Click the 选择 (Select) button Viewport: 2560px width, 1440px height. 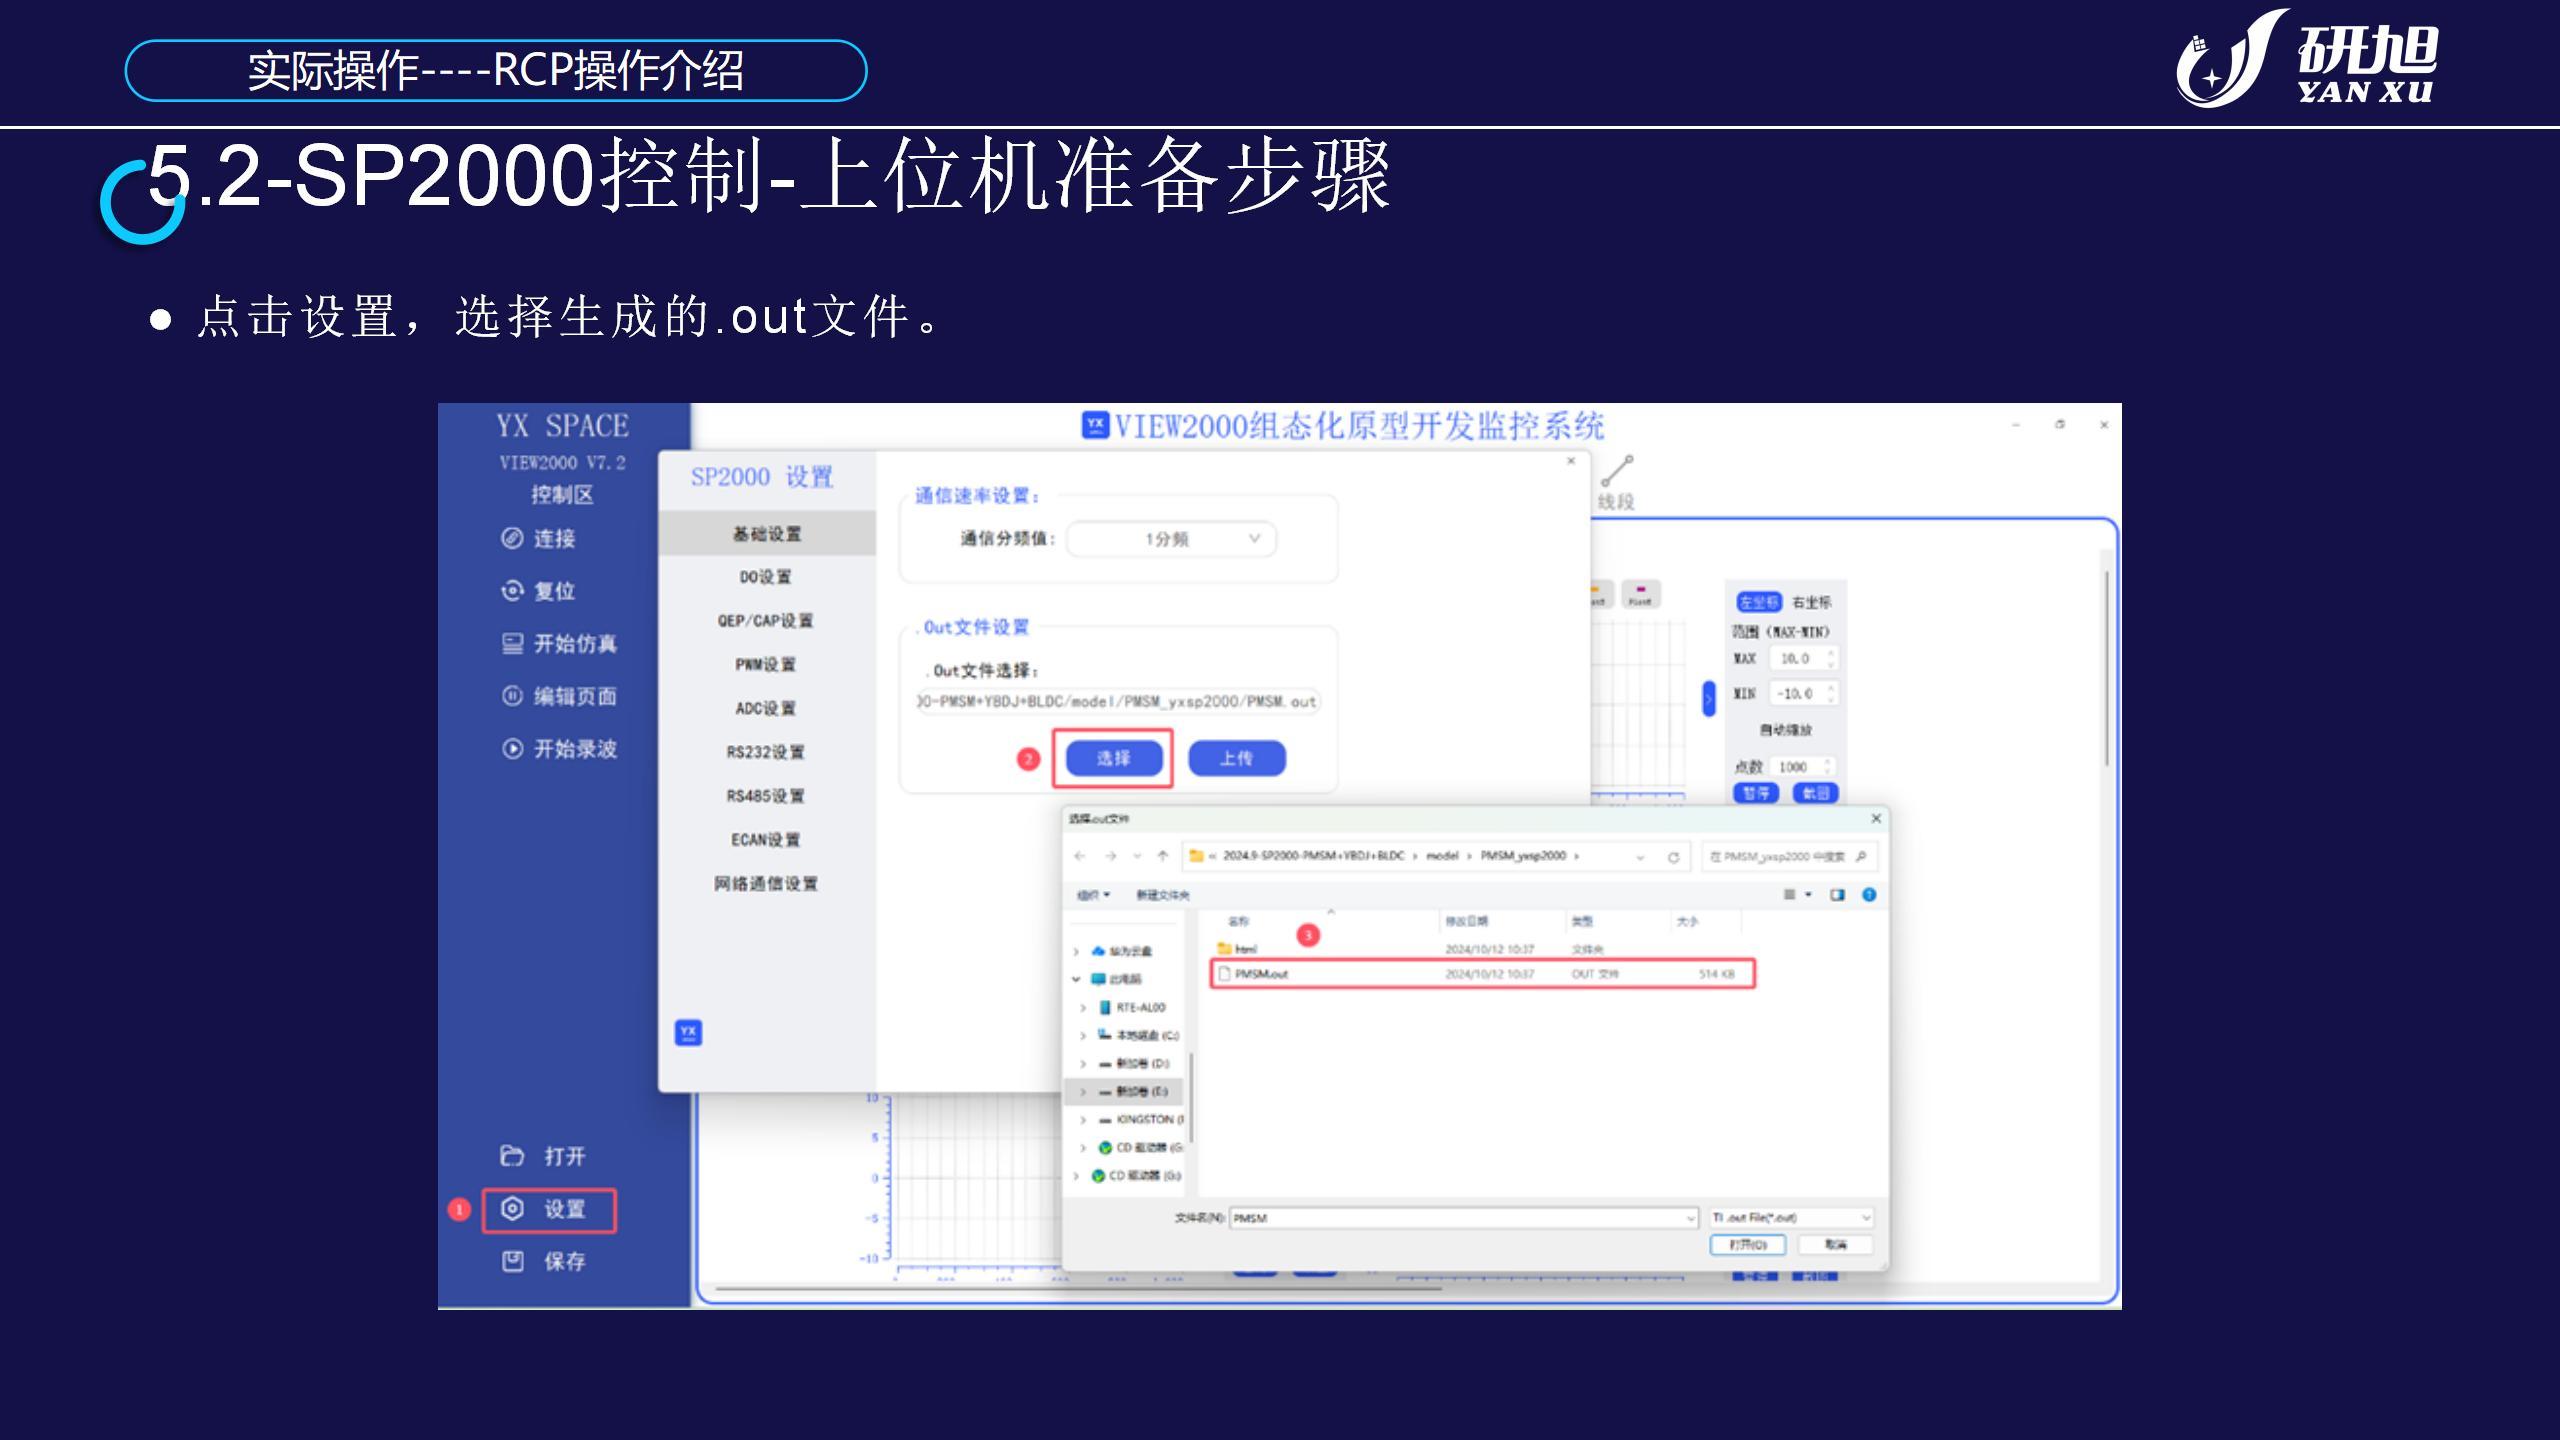tap(1114, 758)
